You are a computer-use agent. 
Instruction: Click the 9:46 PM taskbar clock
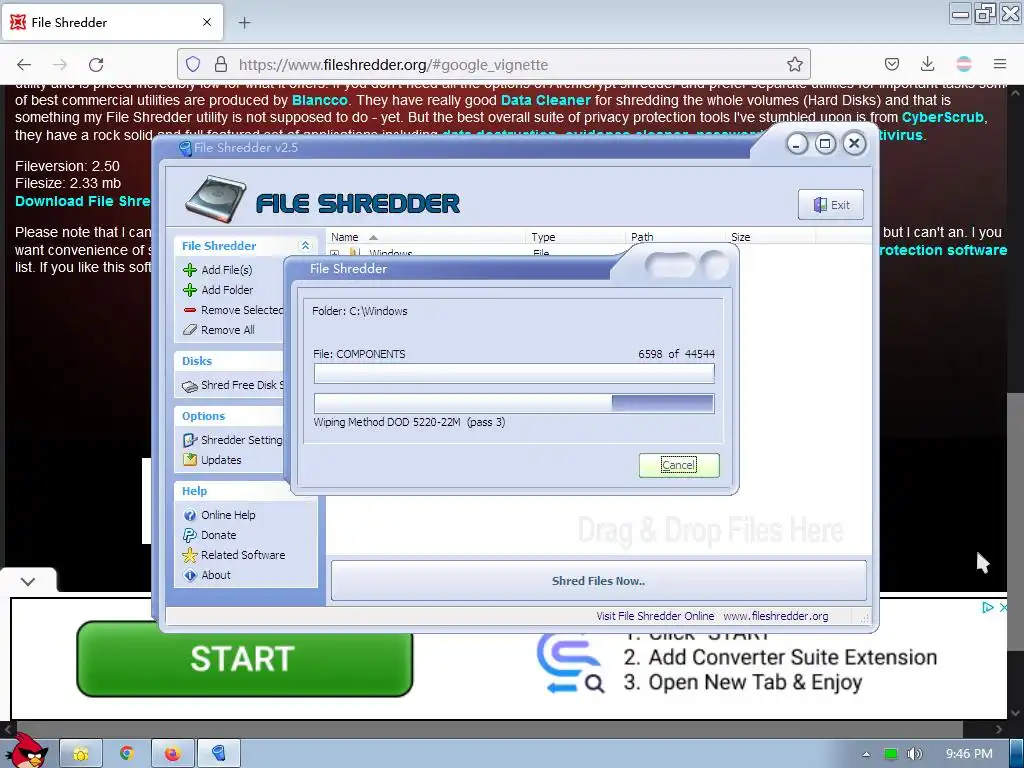coord(969,754)
